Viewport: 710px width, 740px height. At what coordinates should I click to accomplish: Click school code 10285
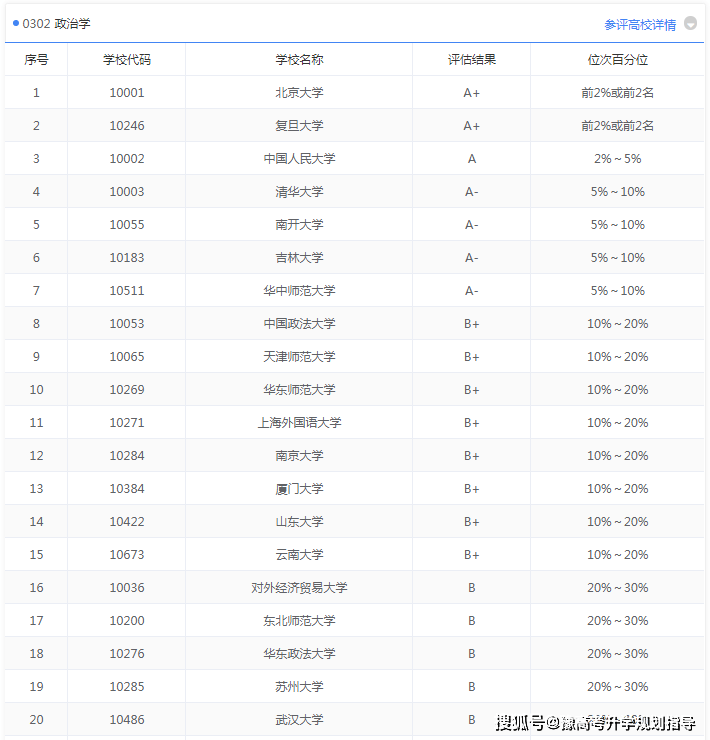127,688
